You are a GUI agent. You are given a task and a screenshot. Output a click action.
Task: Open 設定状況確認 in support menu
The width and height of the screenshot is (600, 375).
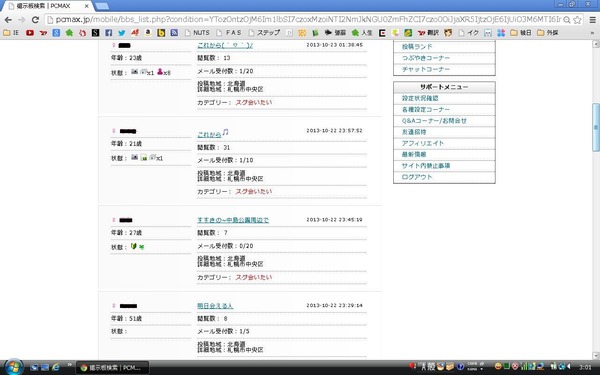[x=420, y=98]
